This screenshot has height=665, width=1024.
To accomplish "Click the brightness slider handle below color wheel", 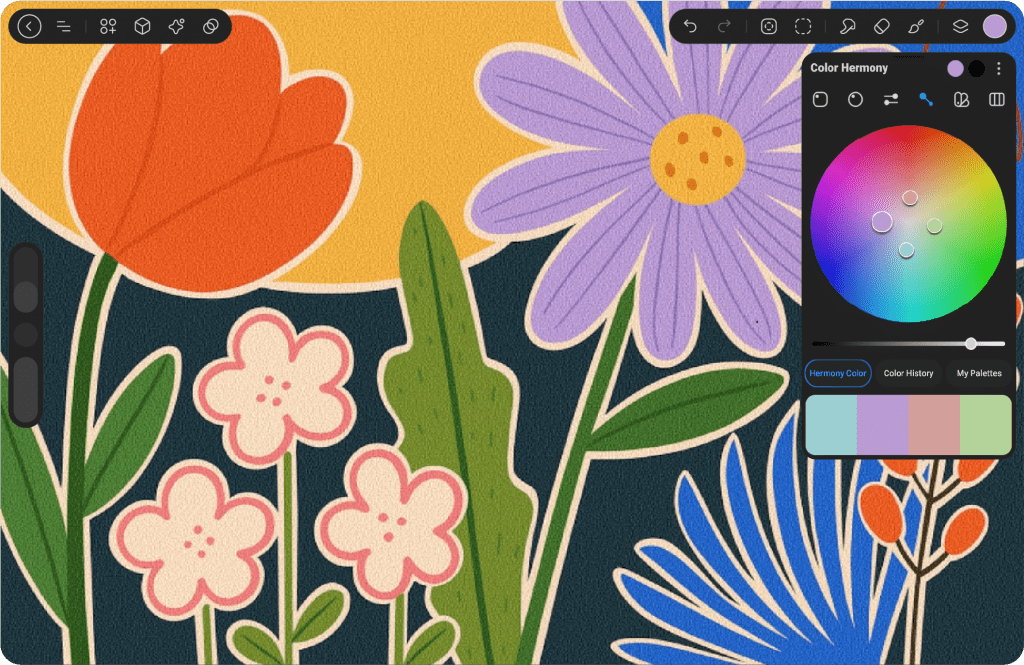I will [970, 343].
